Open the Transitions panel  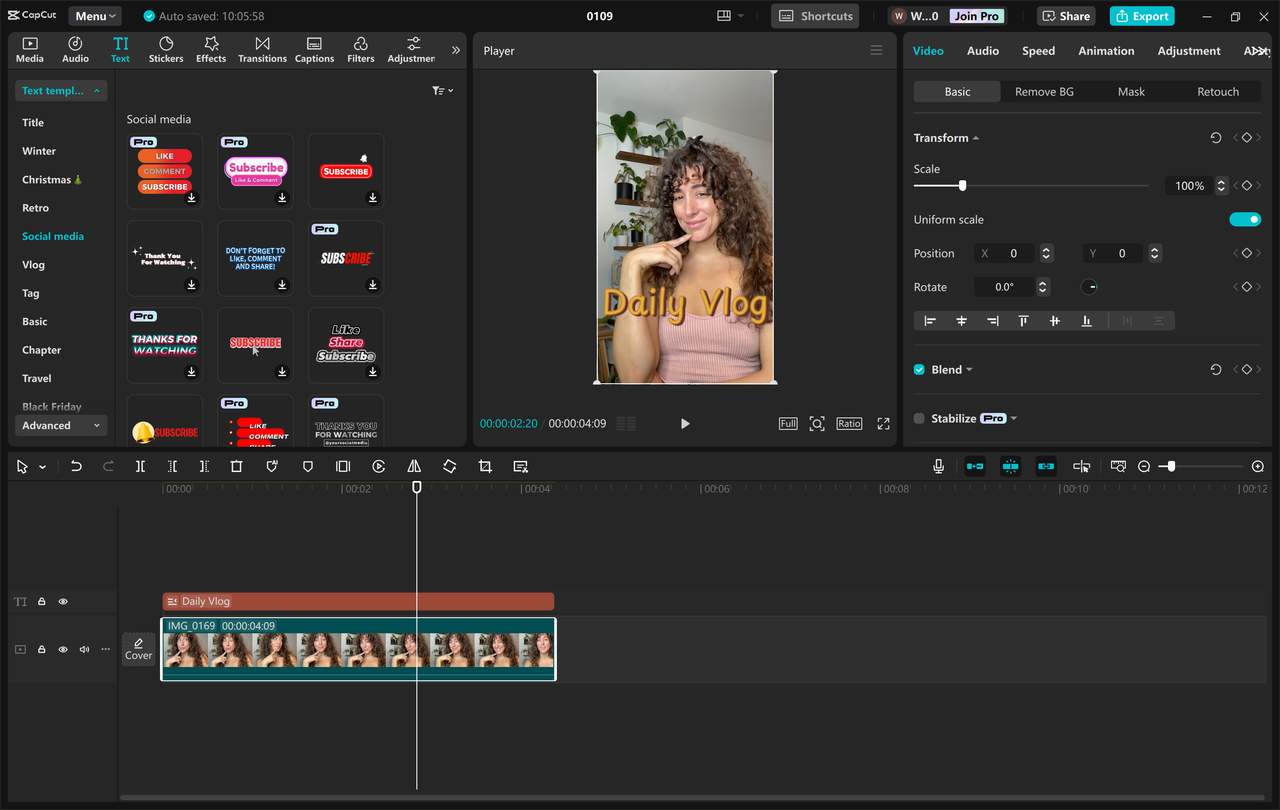click(262, 50)
